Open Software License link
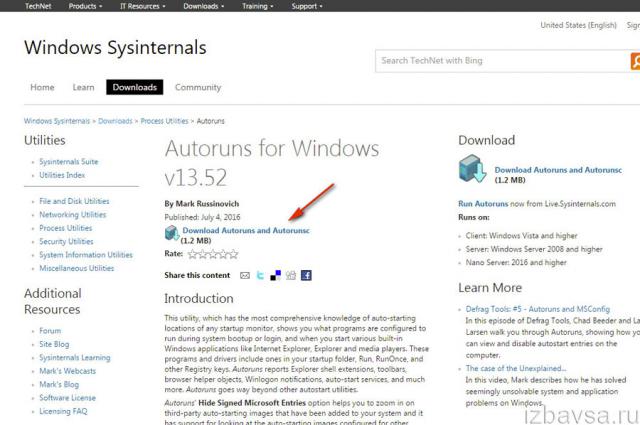Image resolution: width=640 pixels, height=425 pixels. click(67, 398)
